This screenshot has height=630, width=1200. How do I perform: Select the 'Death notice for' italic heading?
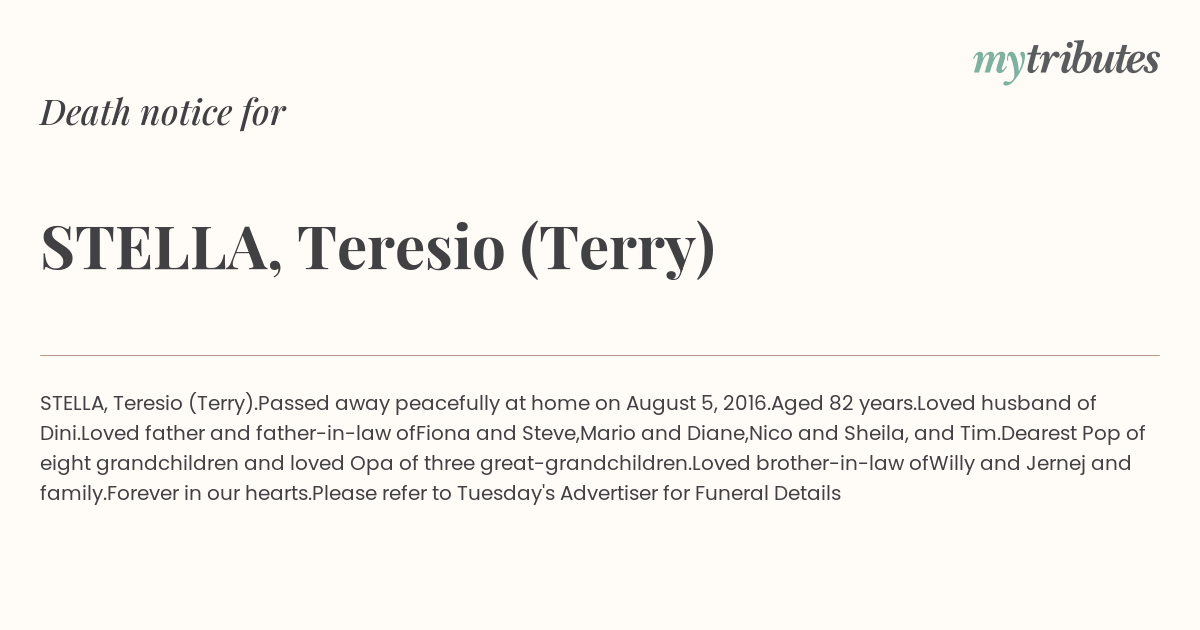163,112
